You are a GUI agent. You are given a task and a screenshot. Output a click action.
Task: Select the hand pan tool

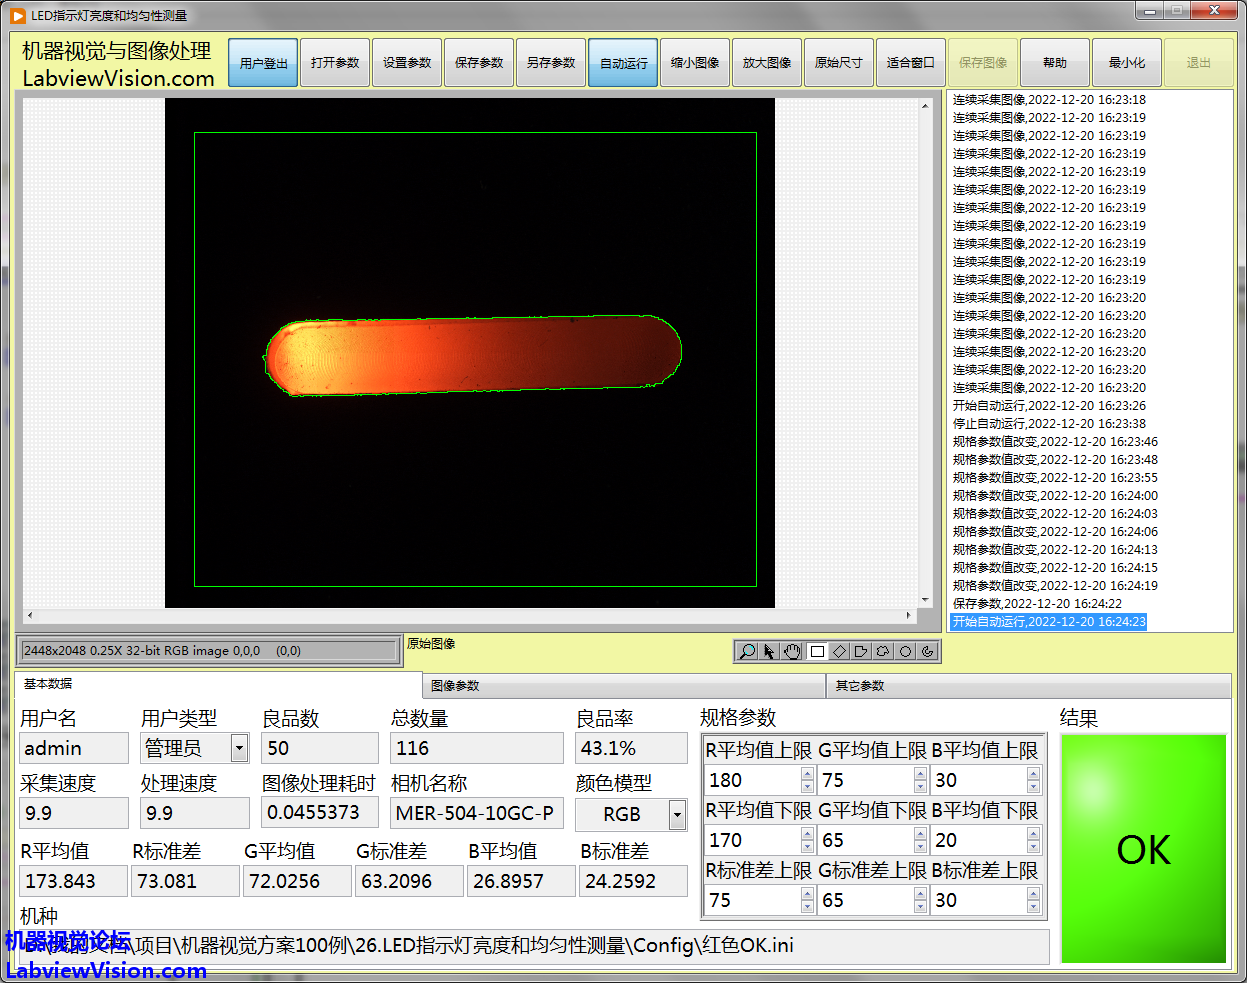792,651
